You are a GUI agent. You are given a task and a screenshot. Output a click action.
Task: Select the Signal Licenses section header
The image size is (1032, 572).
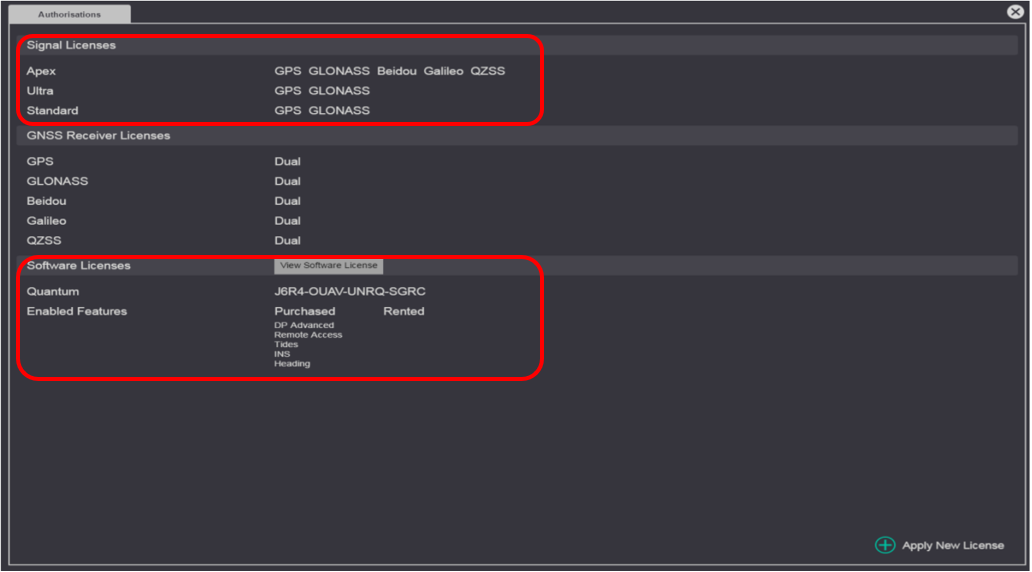click(71, 45)
